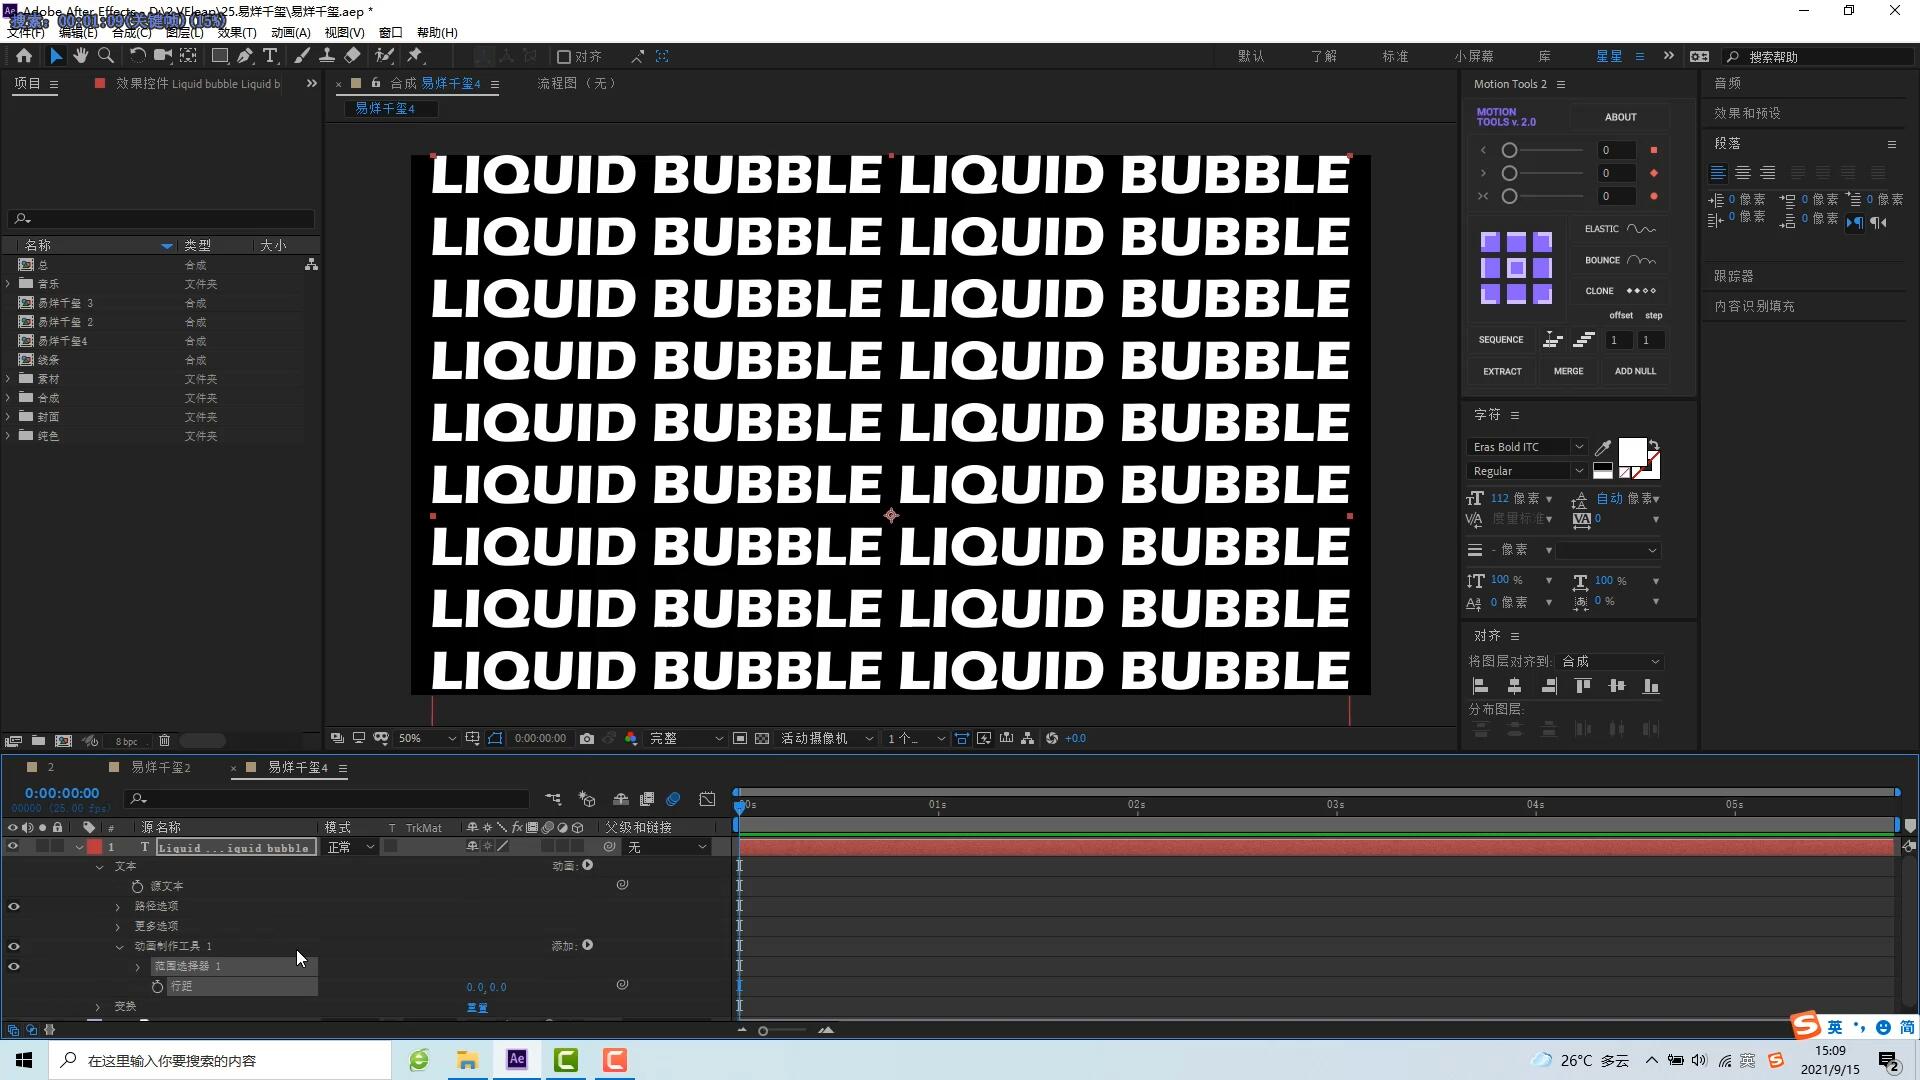Viewport: 1920px width, 1080px height.
Task: Click the ELASTIC easing icon
Action: (x=1641, y=229)
